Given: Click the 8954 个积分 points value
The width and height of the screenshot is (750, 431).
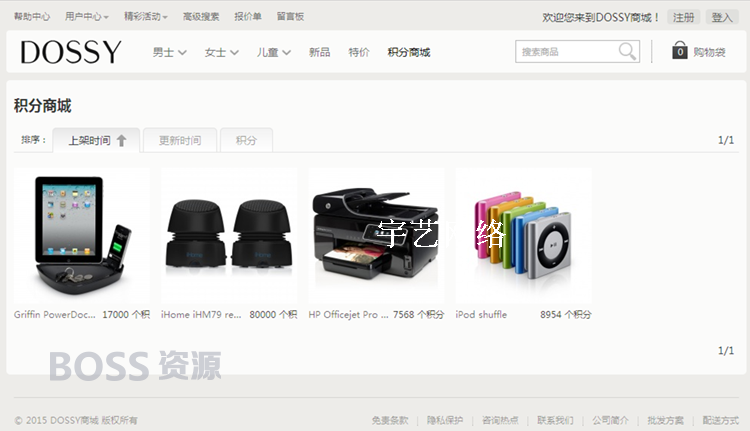Looking at the screenshot, I should tap(566, 315).
